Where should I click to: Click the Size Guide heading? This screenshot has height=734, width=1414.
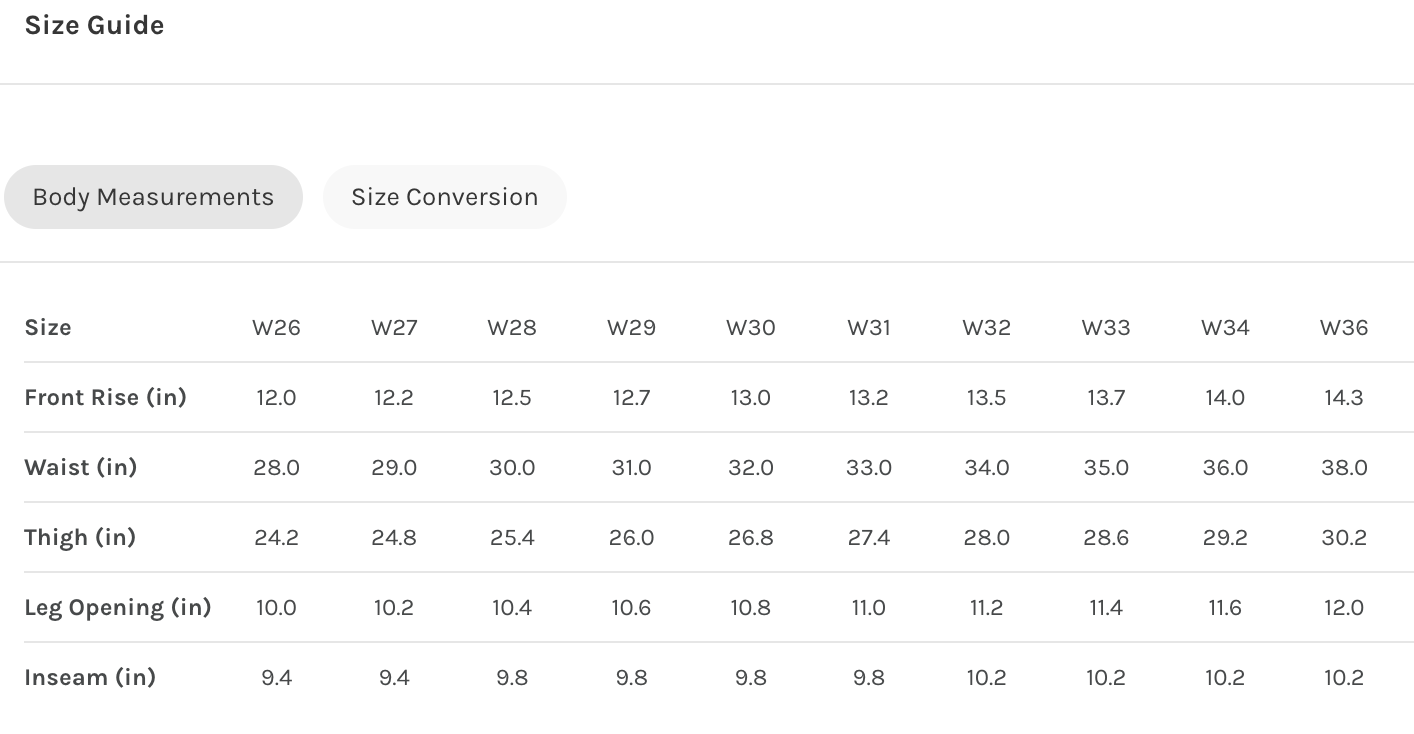point(94,25)
